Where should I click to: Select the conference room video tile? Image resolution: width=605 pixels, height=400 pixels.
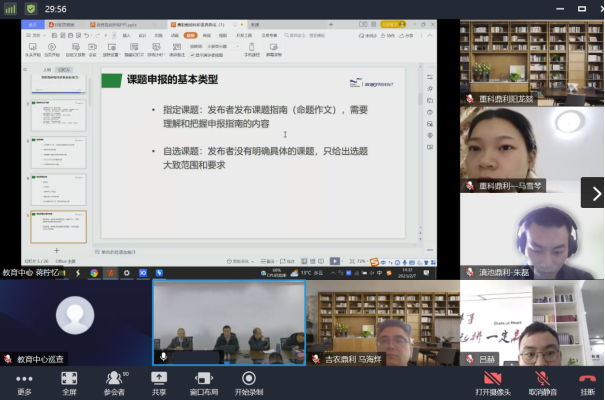point(228,322)
